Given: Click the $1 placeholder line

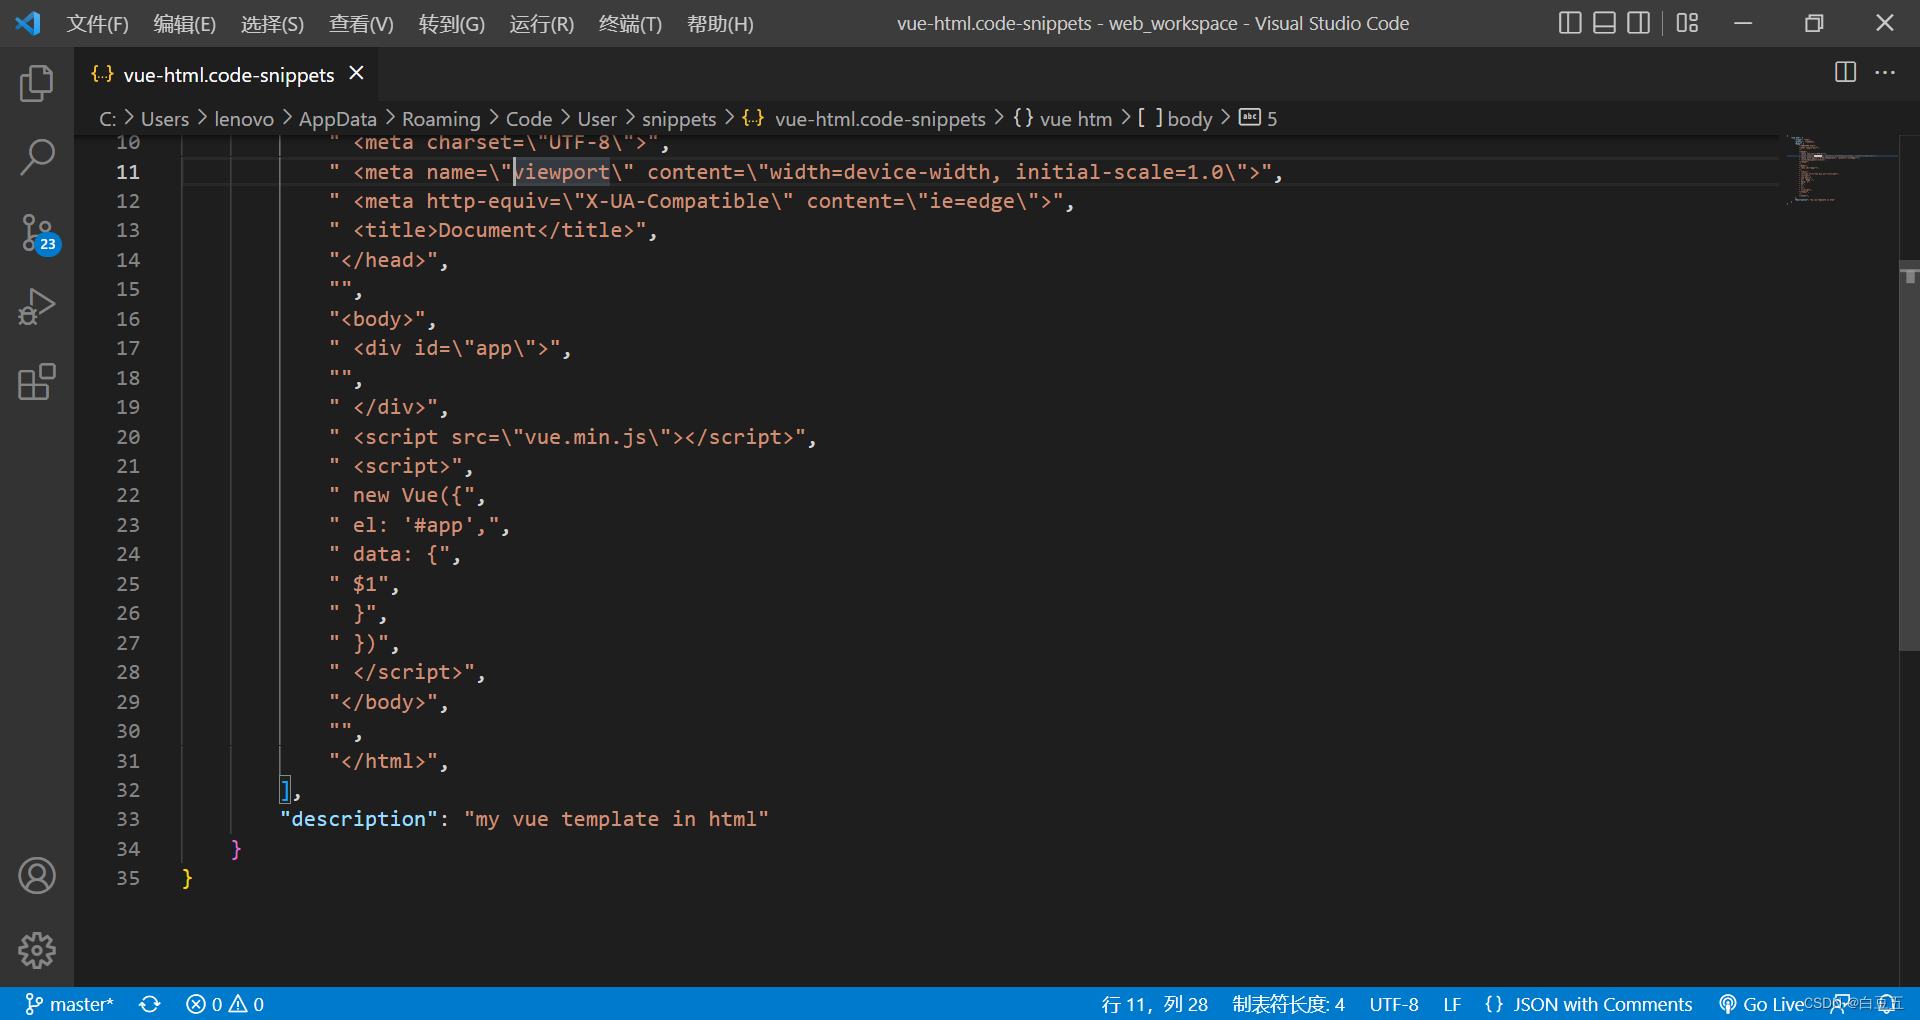Looking at the screenshot, I should (x=365, y=584).
